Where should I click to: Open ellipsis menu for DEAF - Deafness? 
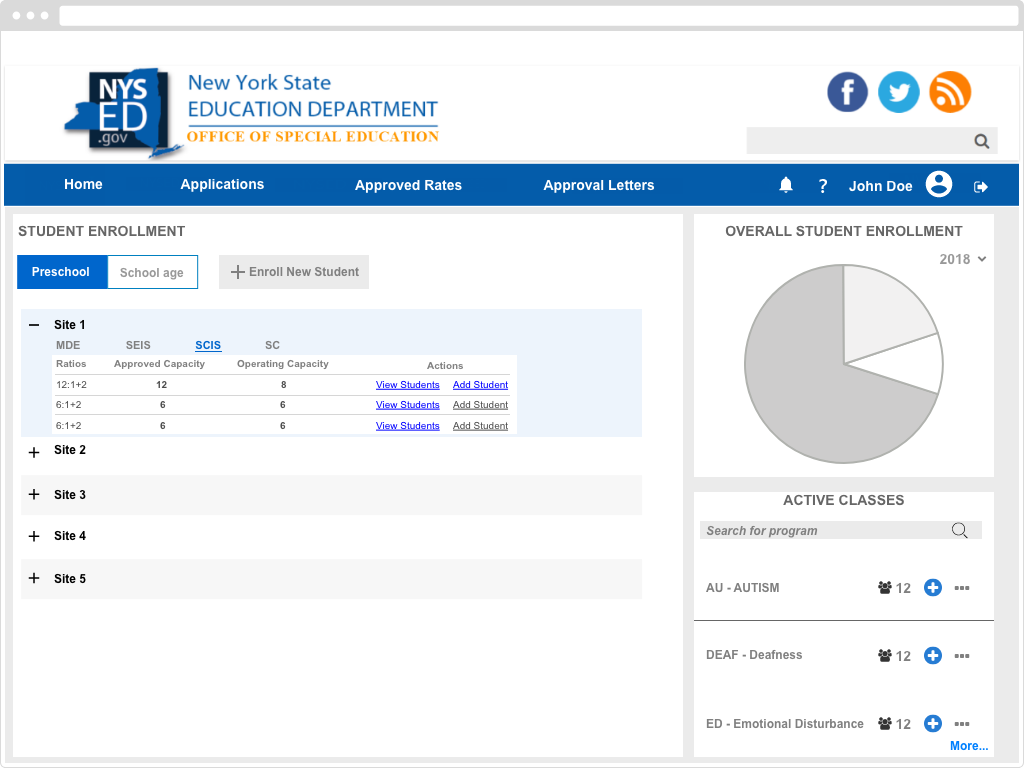pyautogui.click(x=962, y=656)
